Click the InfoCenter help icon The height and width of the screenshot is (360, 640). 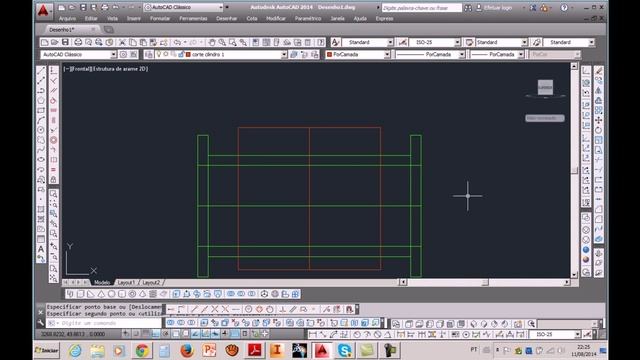pyautogui.click(x=564, y=8)
